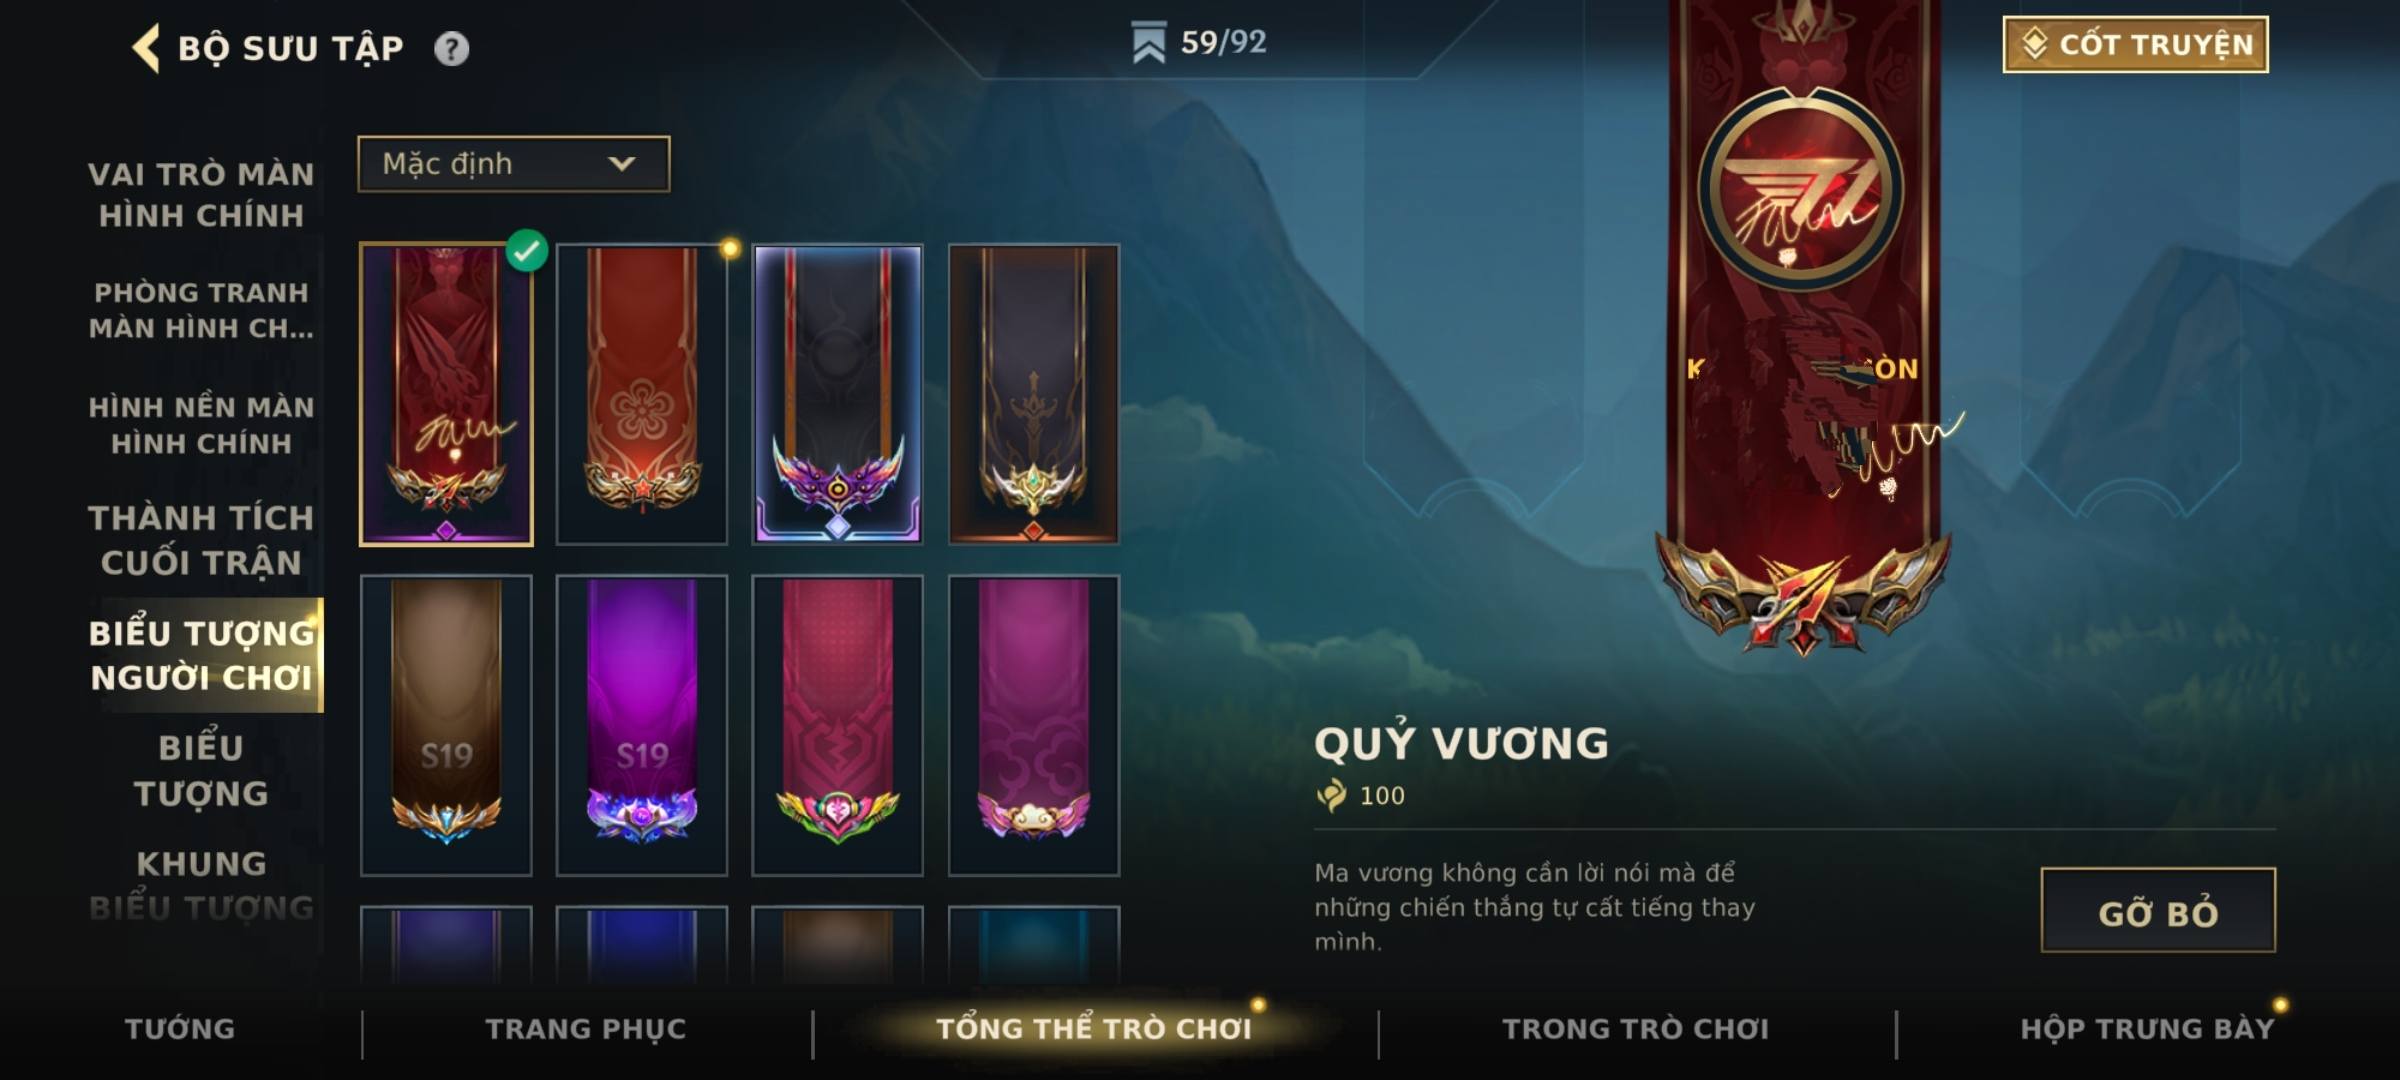This screenshot has height=1080, width=2400.
Task: Open Vai Trò Màn Hình Chính category
Action: [201, 195]
